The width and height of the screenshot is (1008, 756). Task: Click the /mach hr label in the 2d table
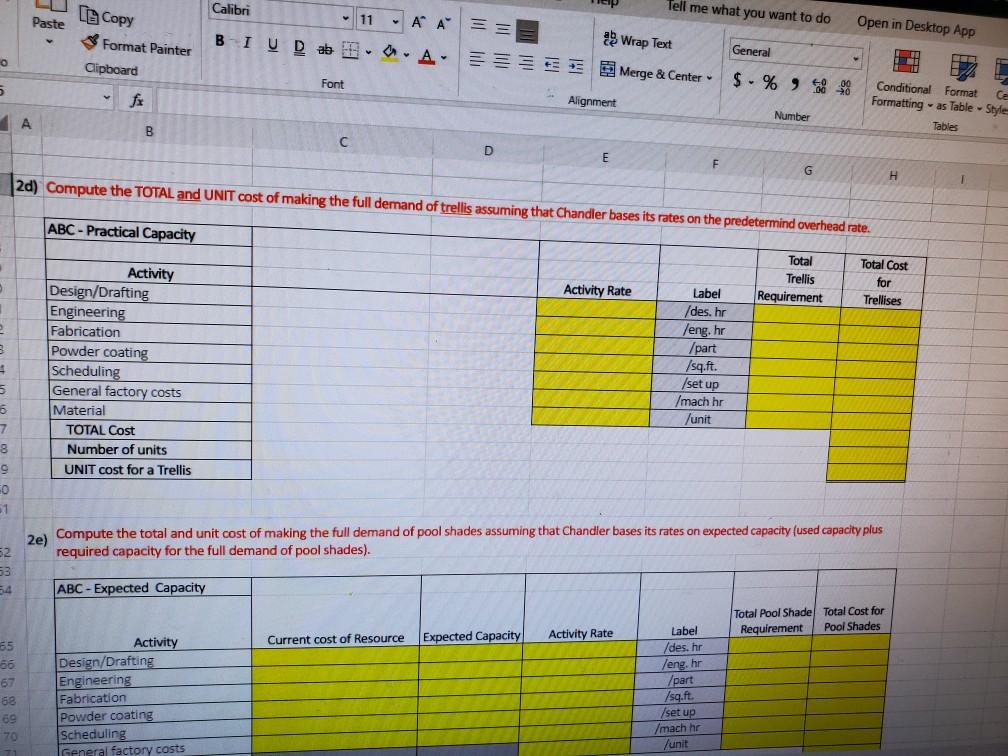[x=699, y=402]
